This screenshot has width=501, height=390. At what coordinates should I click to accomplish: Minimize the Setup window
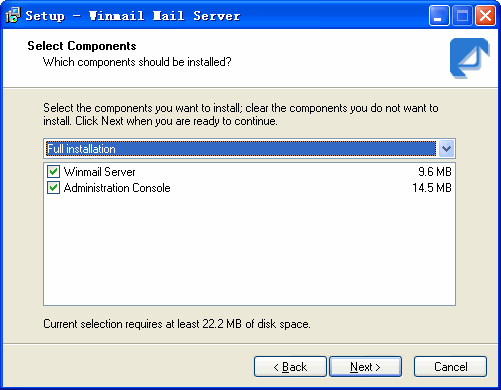(439, 16)
